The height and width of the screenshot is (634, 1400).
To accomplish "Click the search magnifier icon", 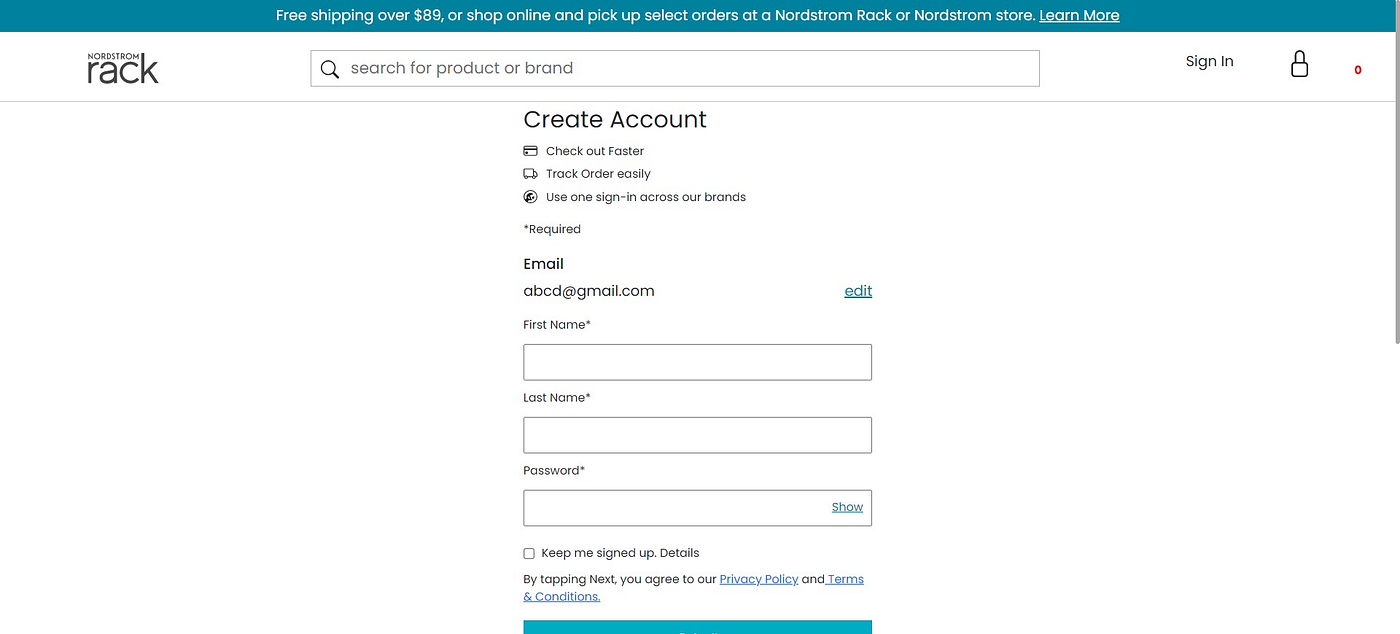I will (x=330, y=69).
